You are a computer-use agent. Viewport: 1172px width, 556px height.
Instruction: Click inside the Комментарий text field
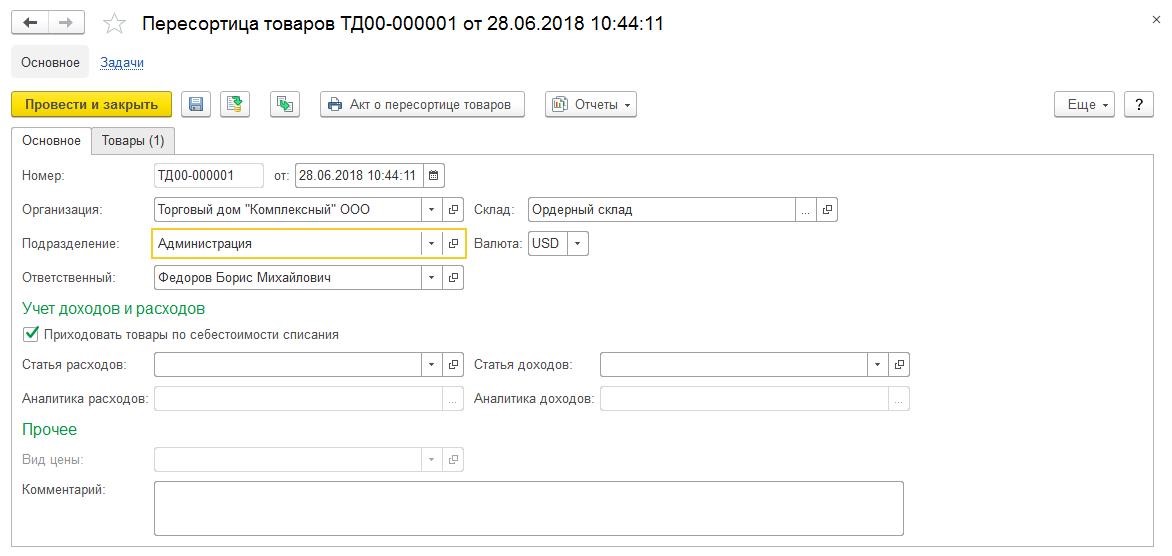[528, 508]
